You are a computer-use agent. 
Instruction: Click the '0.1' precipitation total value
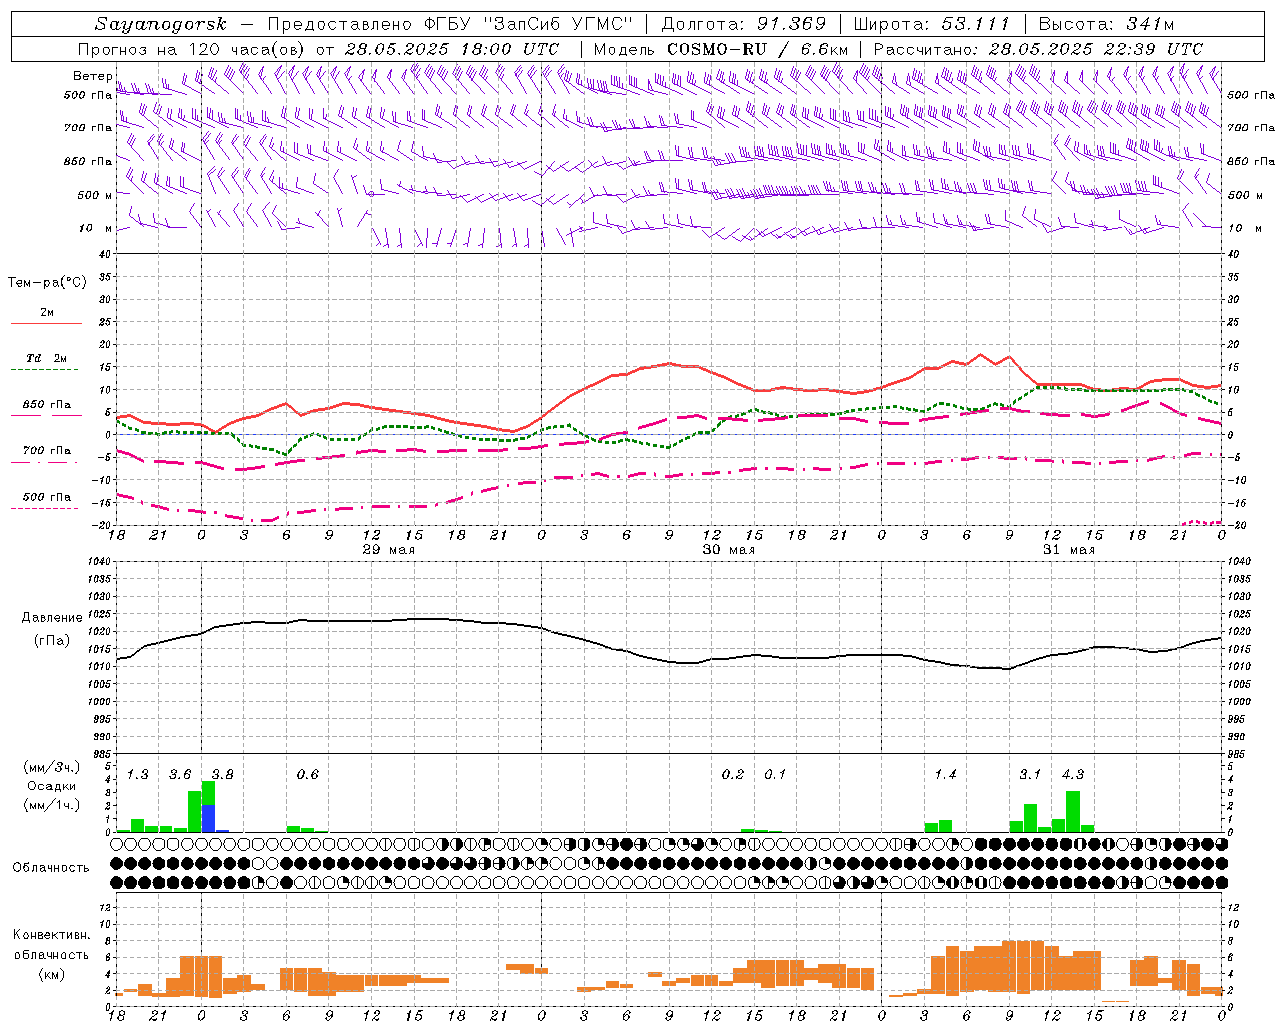pyautogui.click(x=775, y=775)
